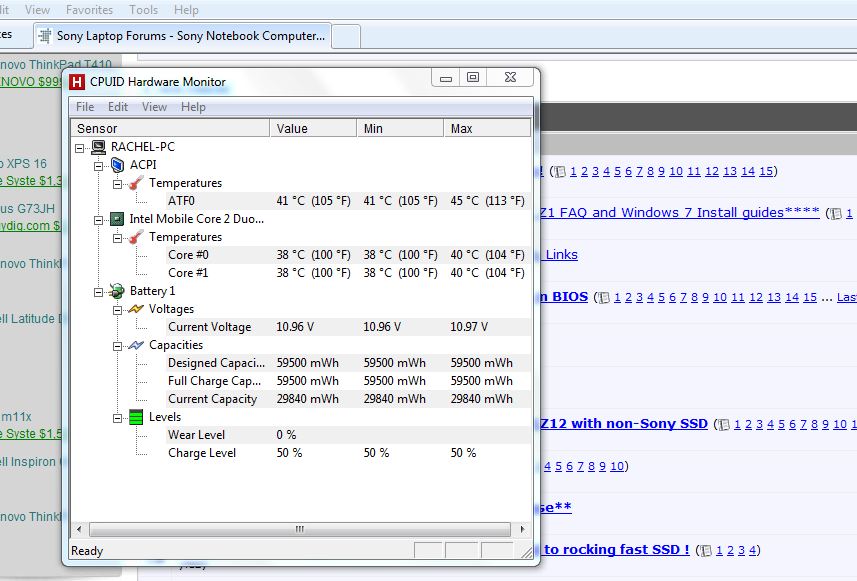Viewport: 857px width, 581px height.
Task: Switch to Sony Laptop Forums browser tab
Action: point(182,36)
